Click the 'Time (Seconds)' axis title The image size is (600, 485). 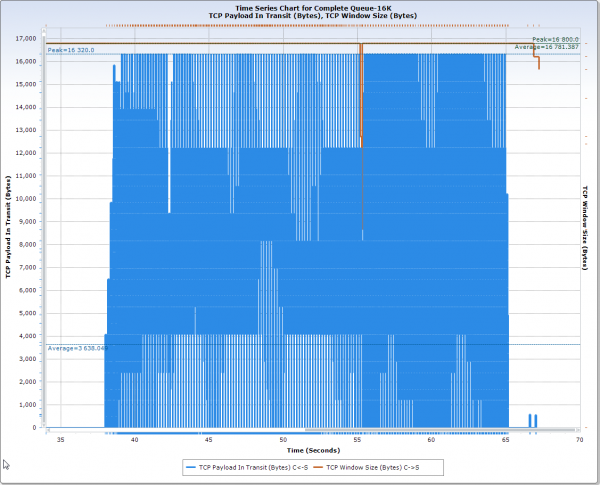click(x=313, y=450)
